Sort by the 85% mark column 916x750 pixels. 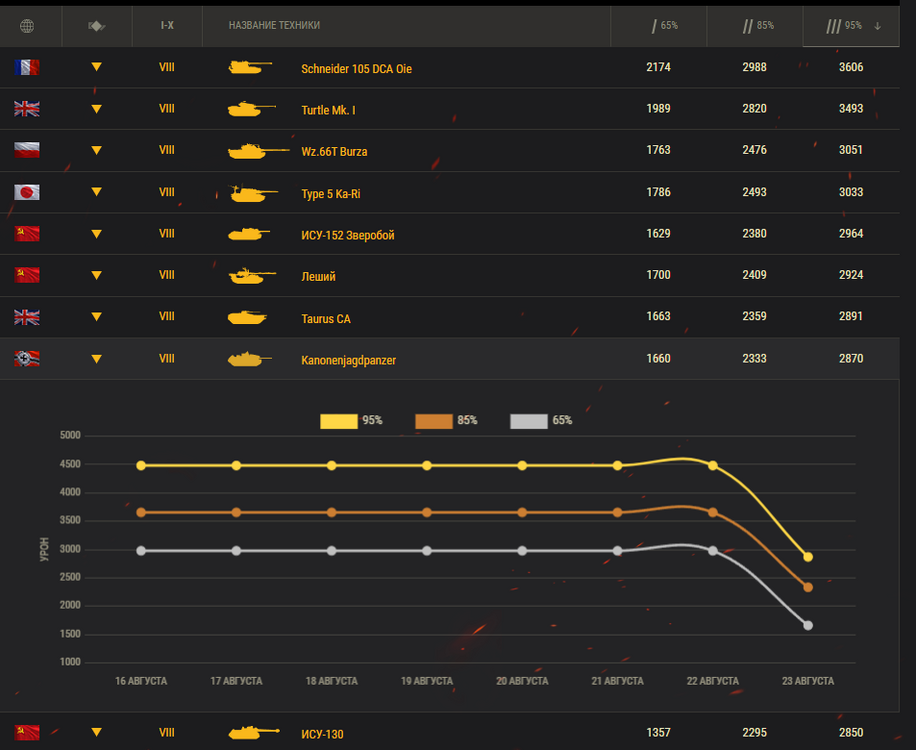[x=755, y=26]
